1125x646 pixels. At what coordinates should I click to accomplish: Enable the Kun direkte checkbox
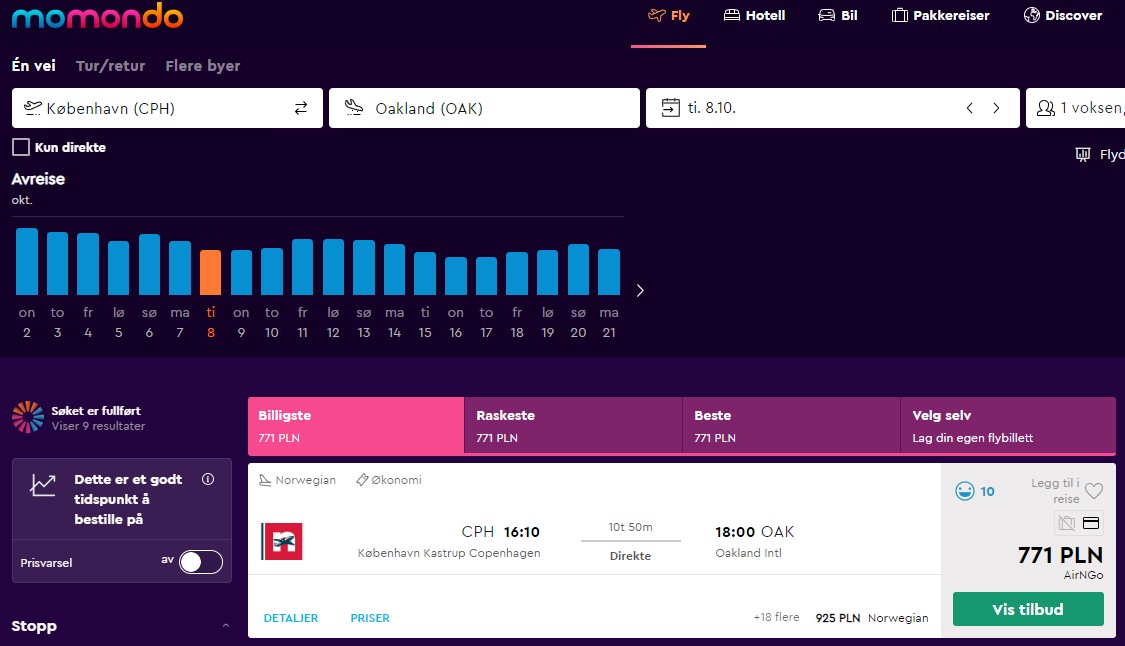click(21, 147)
